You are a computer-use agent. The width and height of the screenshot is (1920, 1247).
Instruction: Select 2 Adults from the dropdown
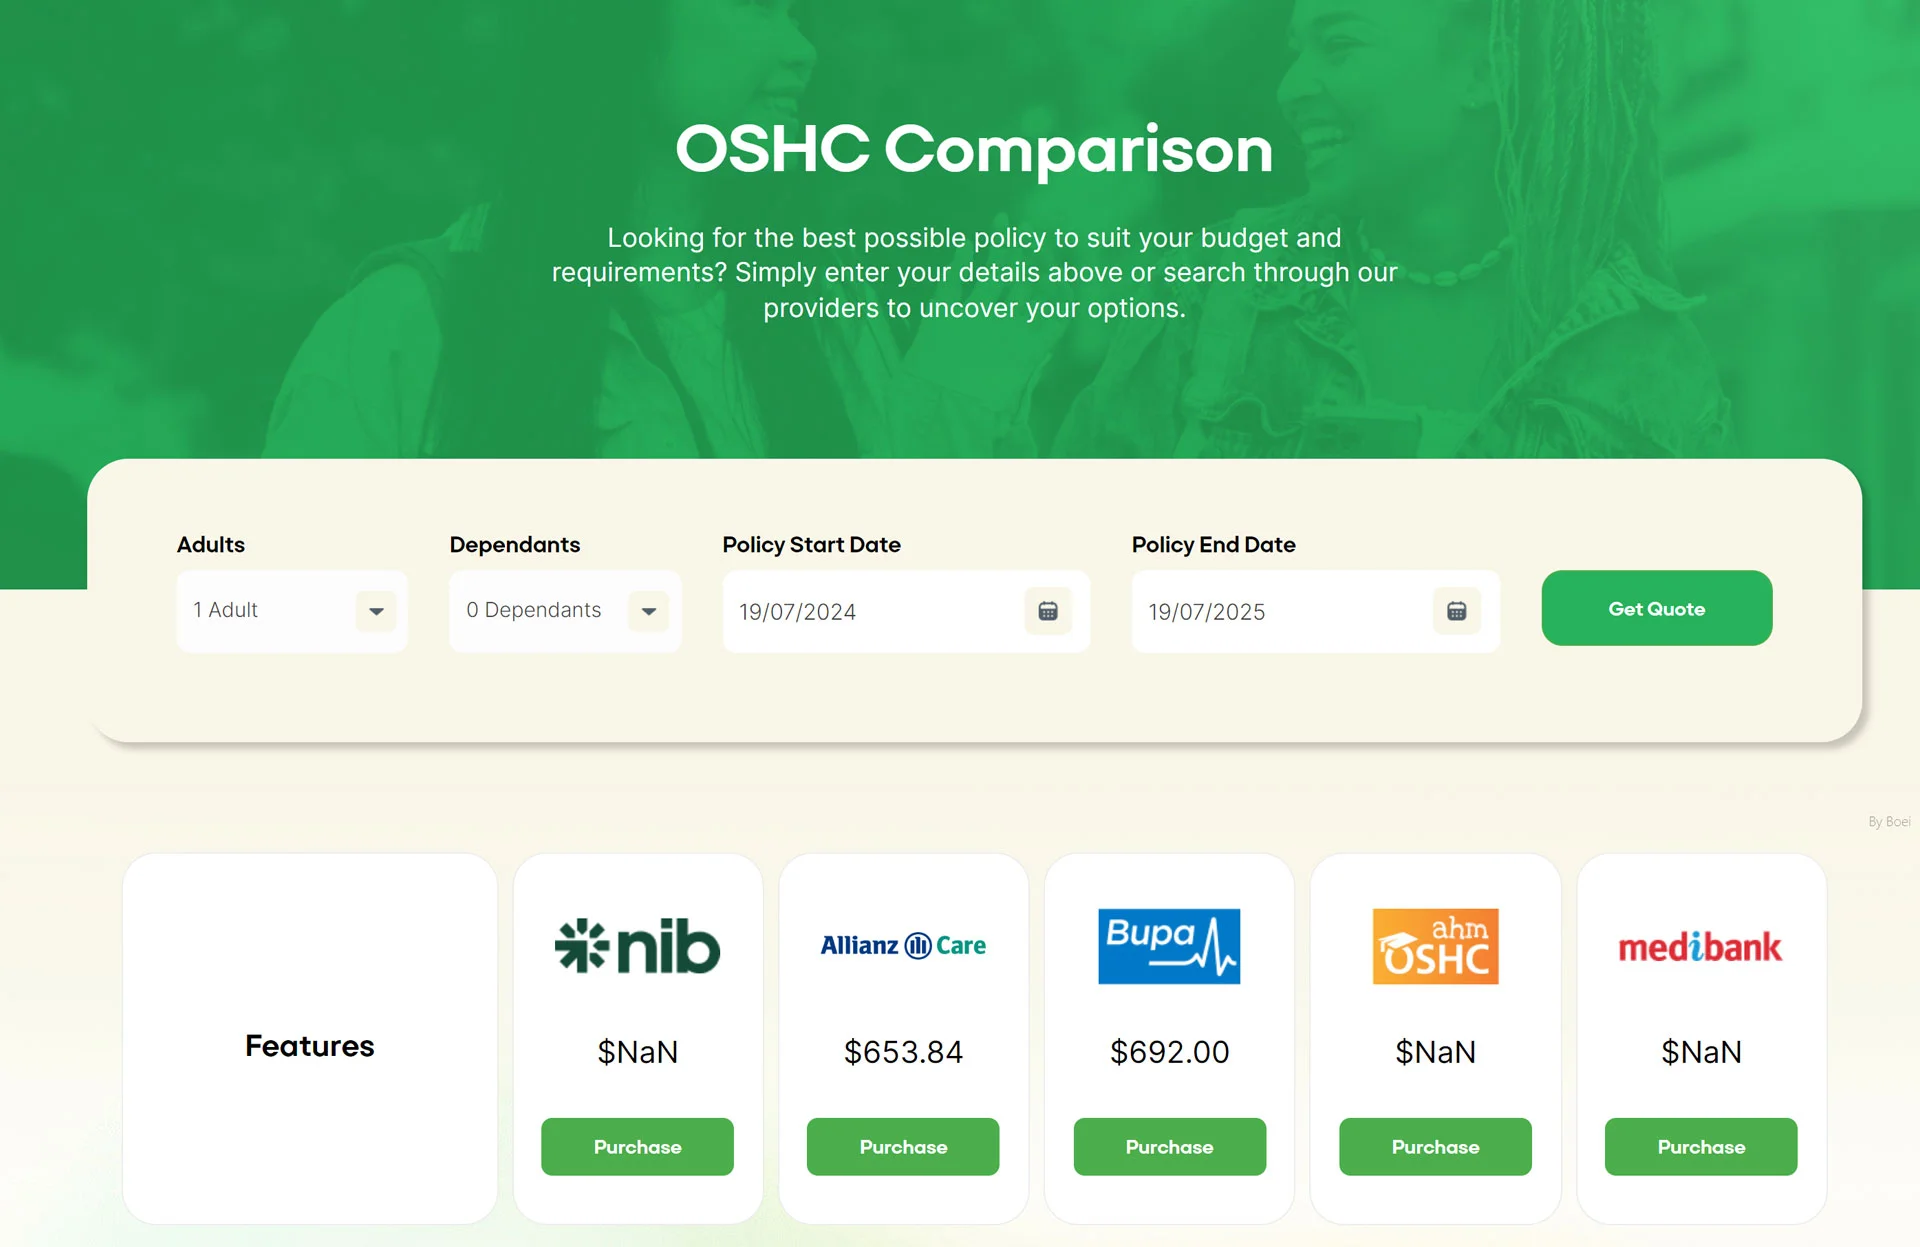290,607
